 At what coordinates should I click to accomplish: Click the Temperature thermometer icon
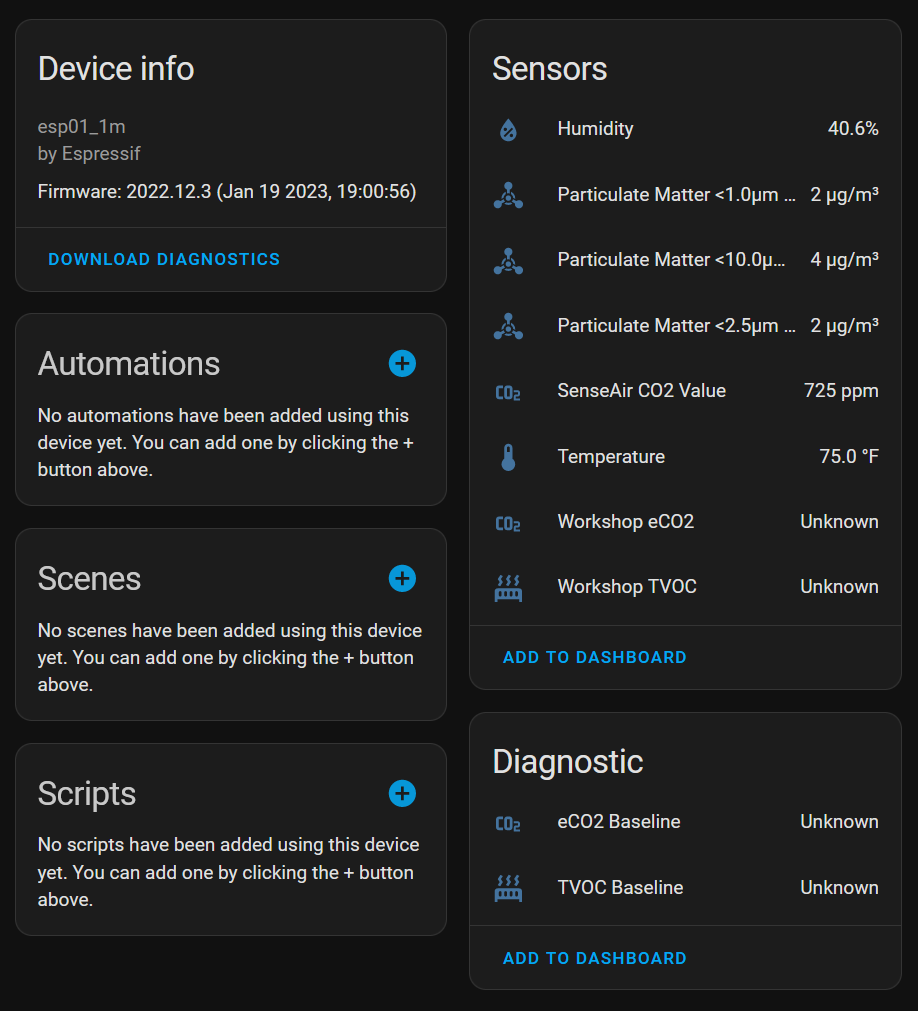click(x=508, y=457)
